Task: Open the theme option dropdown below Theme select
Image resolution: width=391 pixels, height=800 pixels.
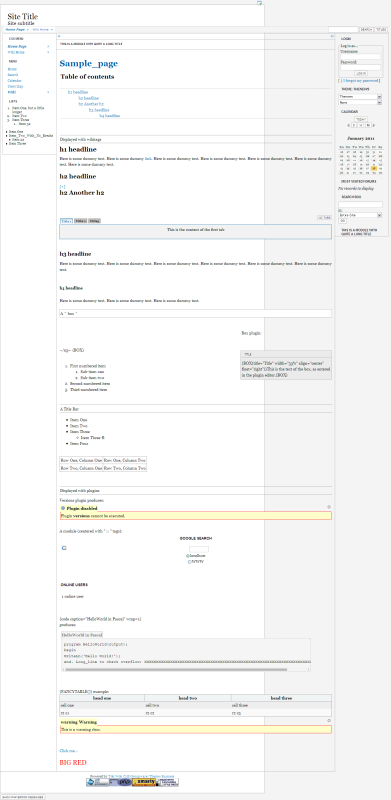Action: click(360, 103)
